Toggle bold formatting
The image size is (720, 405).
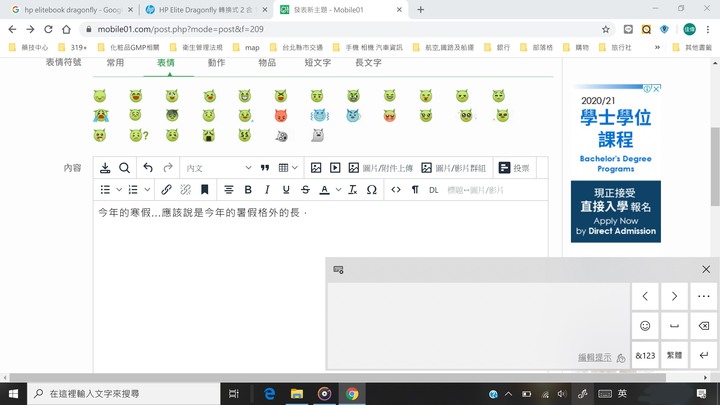pyautogui.click(x=248, y=190)
